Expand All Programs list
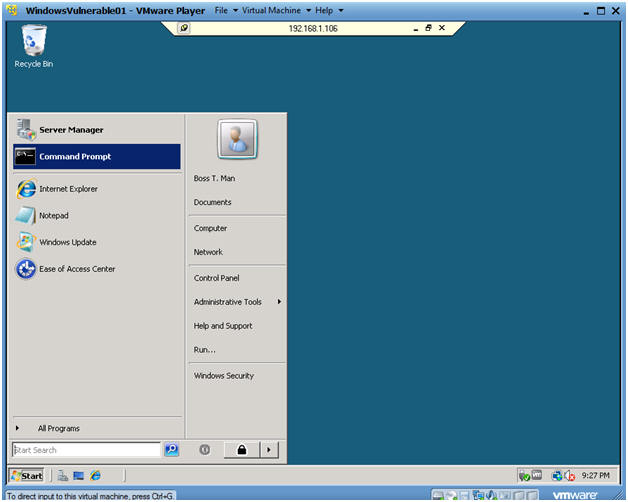This screenshot has height=502, width=628. [x=97, y=428]
